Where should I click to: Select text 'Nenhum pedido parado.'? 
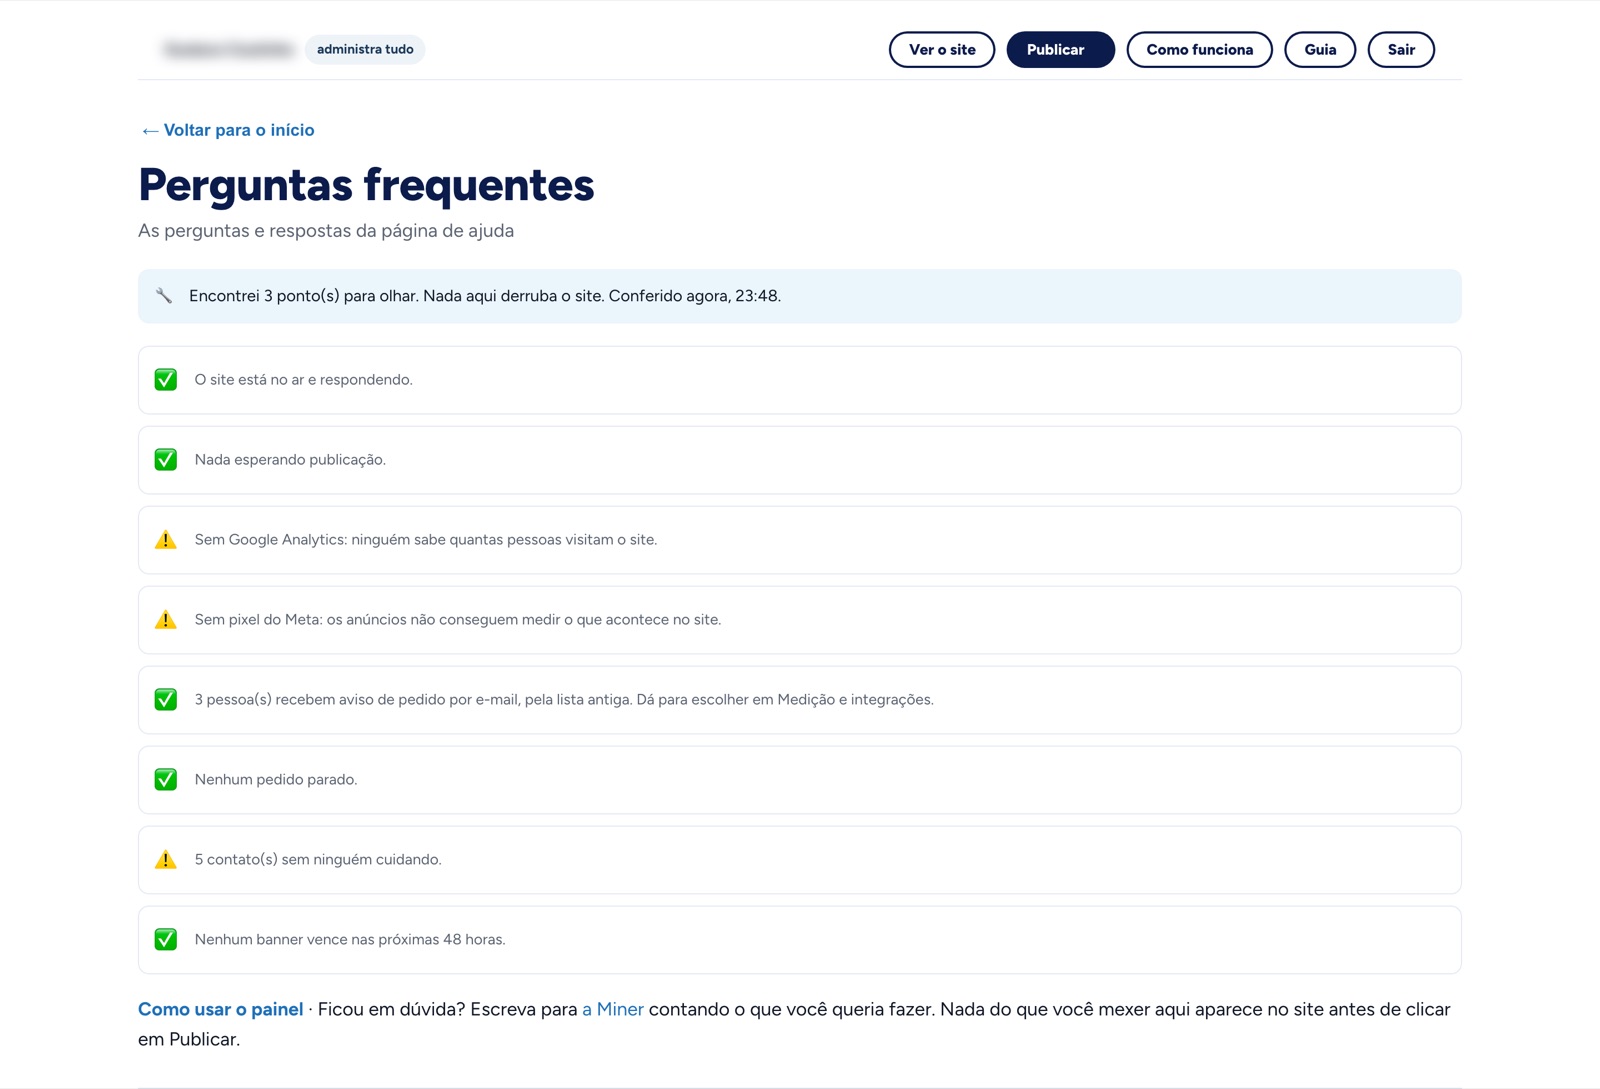(276, 780)
